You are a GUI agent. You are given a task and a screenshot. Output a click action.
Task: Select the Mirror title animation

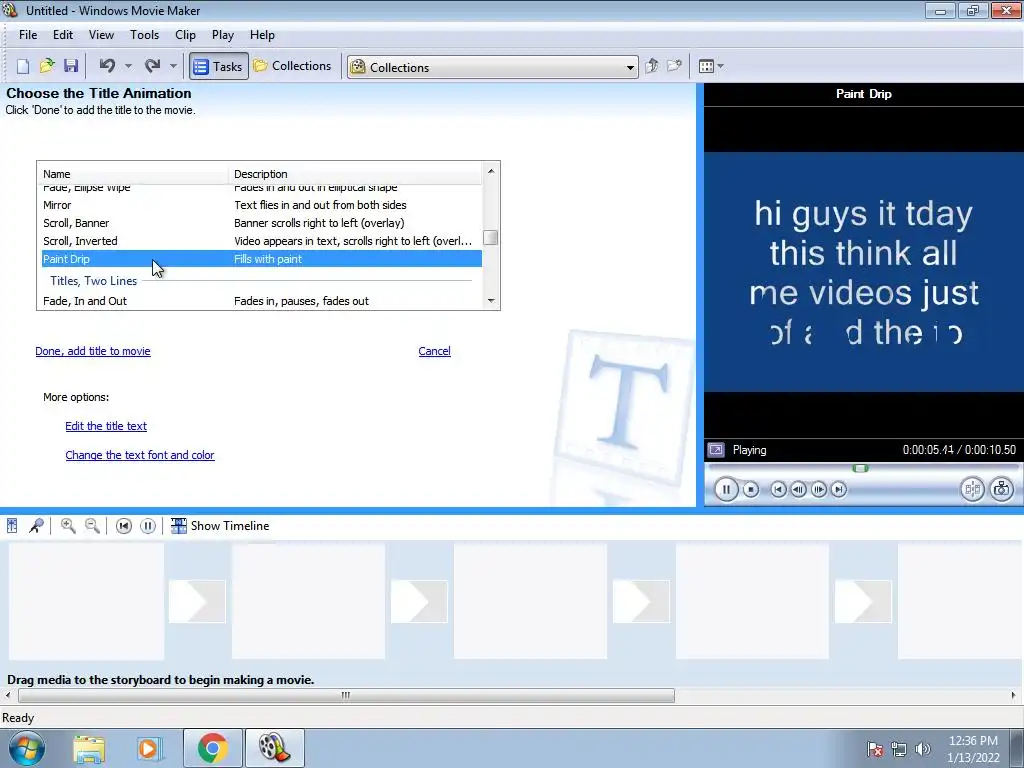[261, 205]
